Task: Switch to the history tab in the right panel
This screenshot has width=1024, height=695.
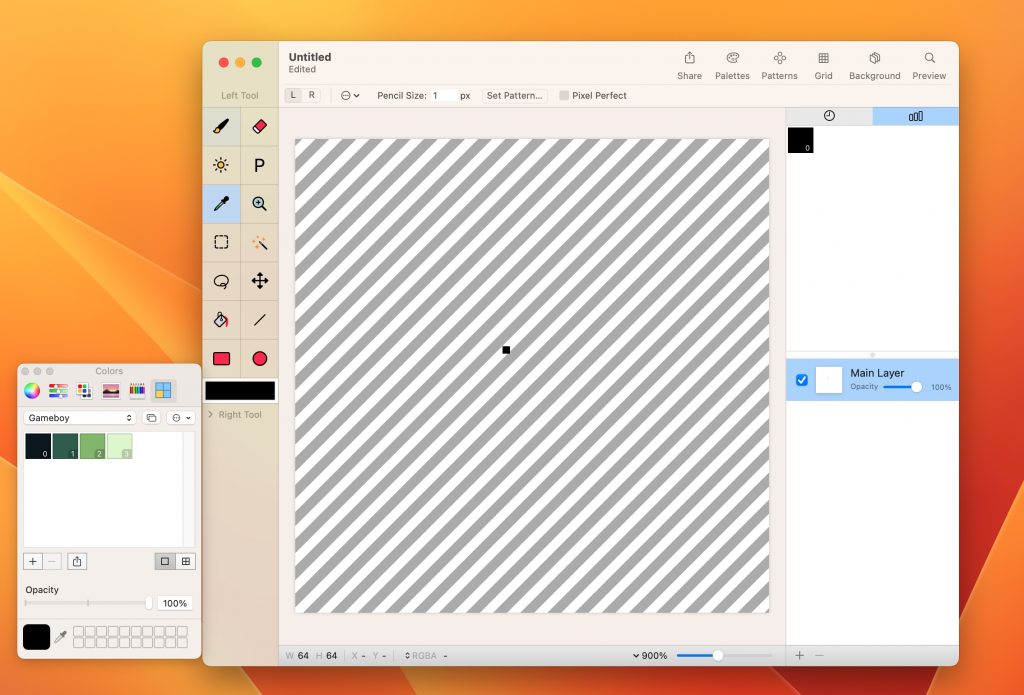Action: [x=829, y=116]
